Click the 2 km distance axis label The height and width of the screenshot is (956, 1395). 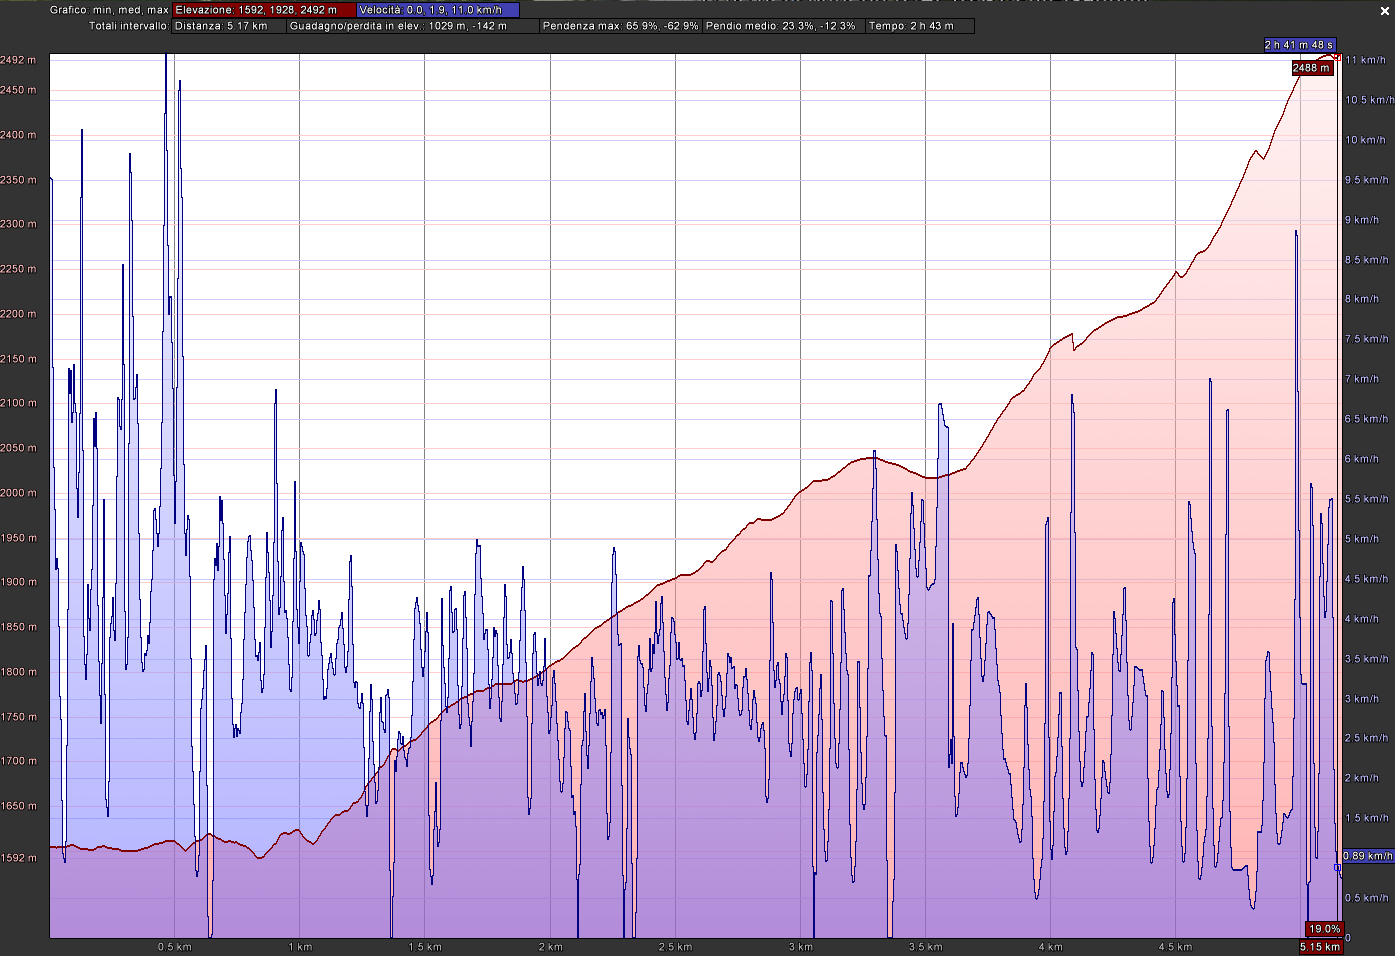550,947
